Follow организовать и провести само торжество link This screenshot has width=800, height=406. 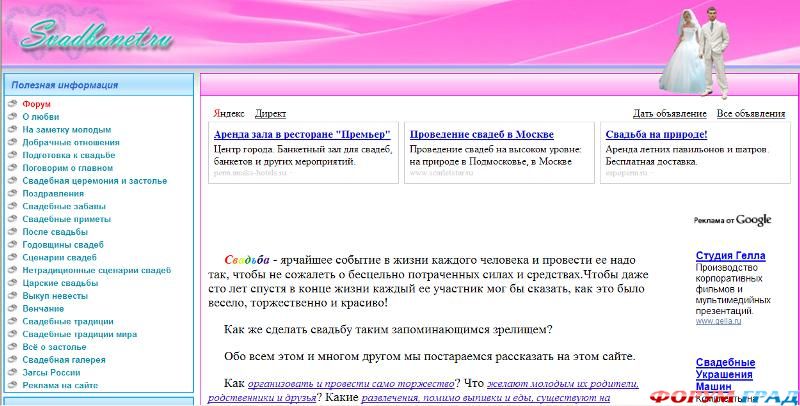point(351,384)
